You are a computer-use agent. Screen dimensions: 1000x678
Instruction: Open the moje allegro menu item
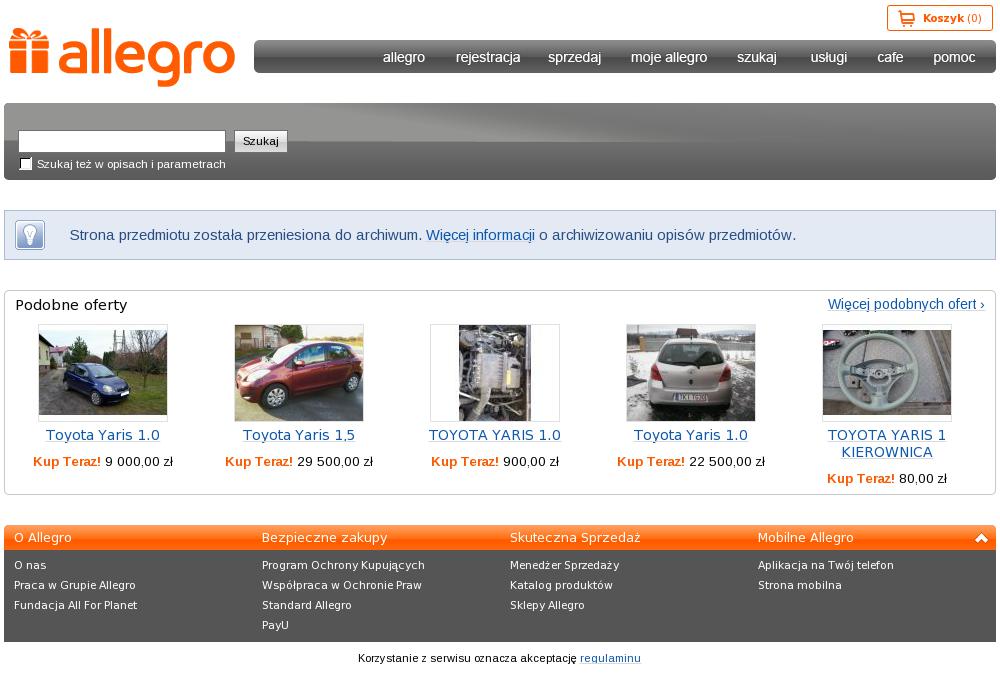(669, 57)
